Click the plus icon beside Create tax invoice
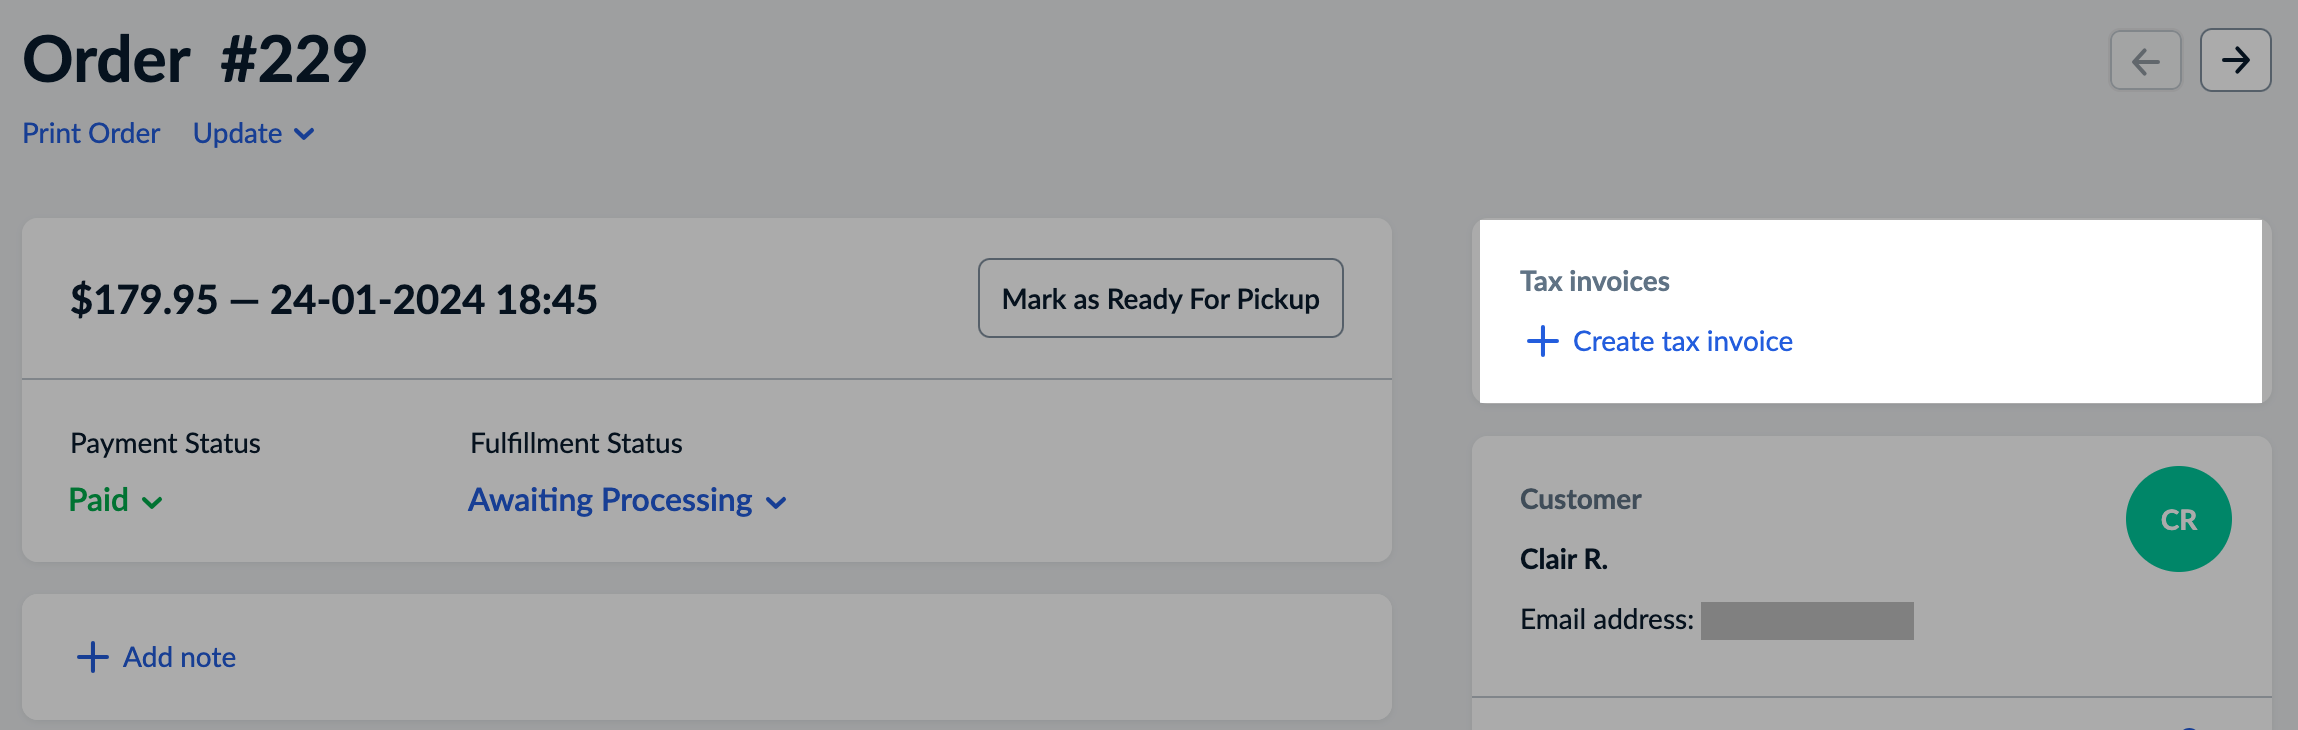The image size is (2298, 730). tap(1543, 341)
